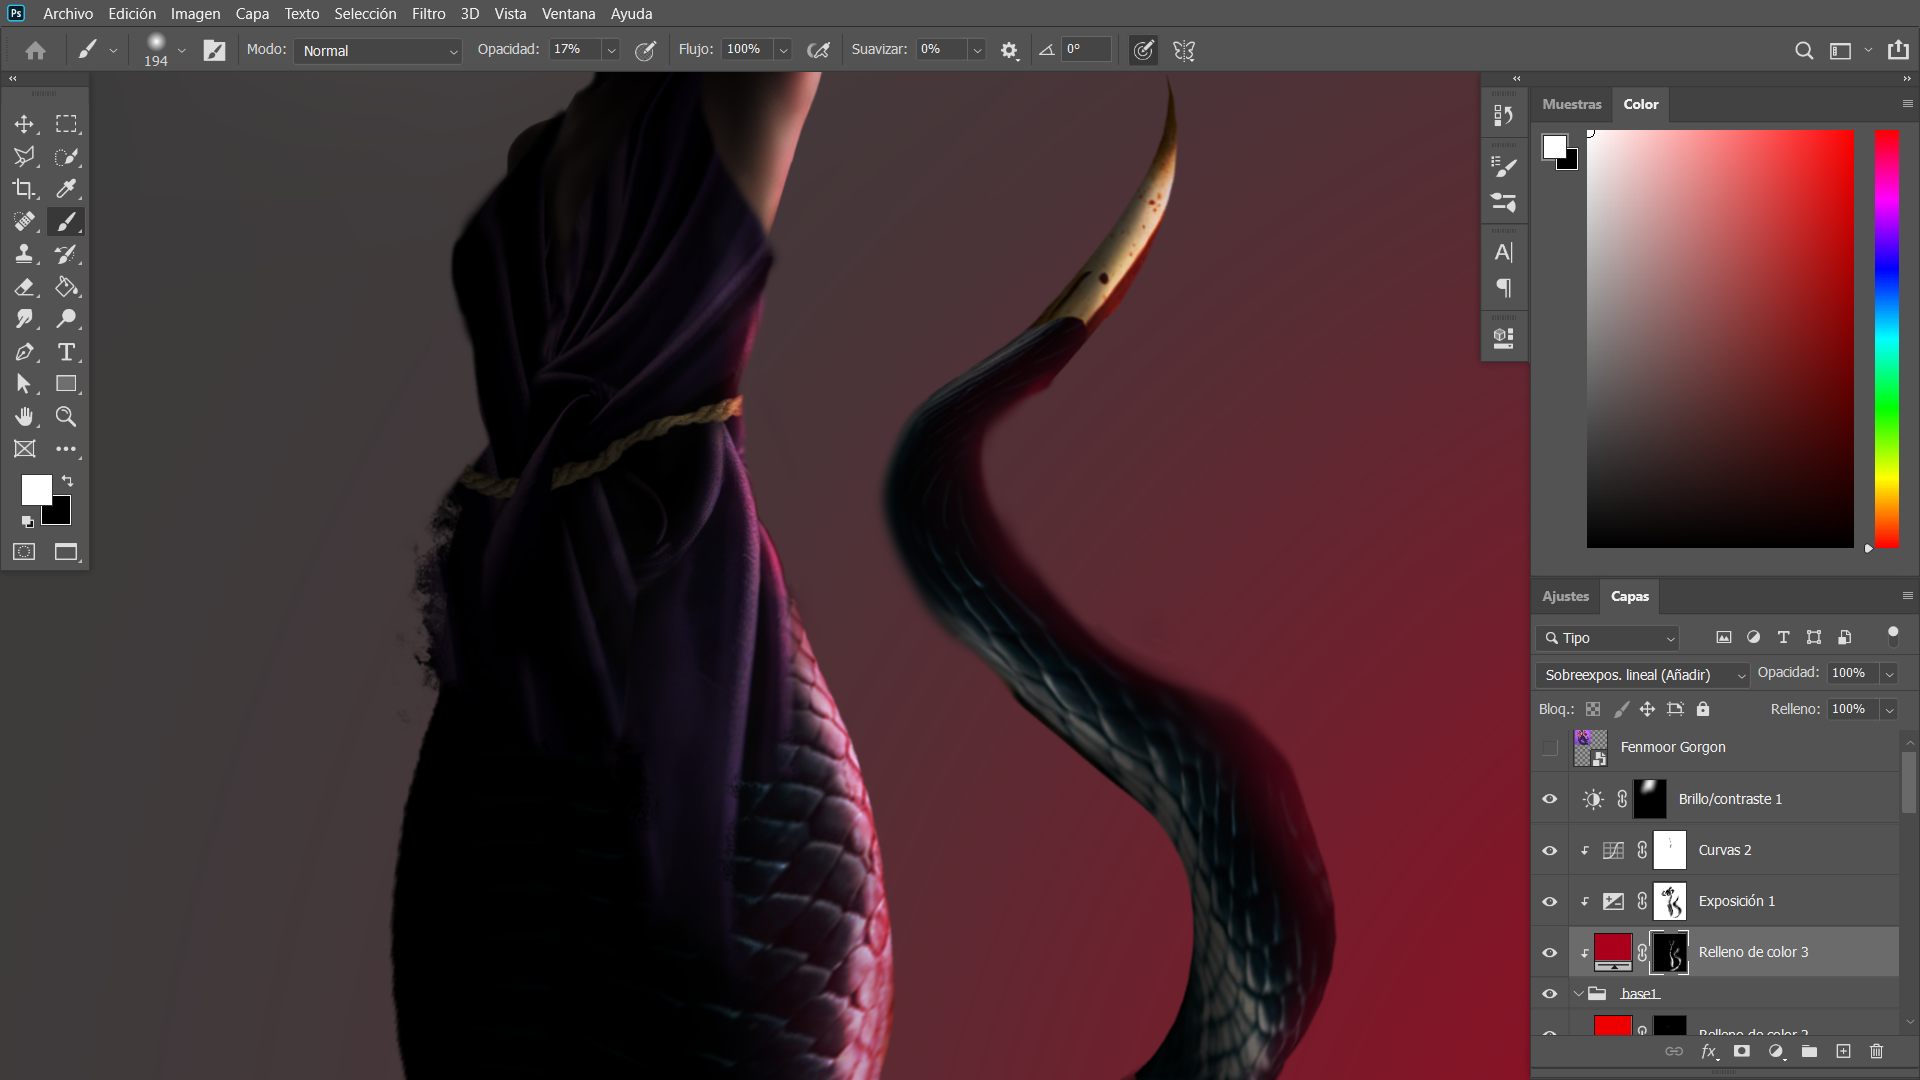Open the Filtro menu

(428, 14)
